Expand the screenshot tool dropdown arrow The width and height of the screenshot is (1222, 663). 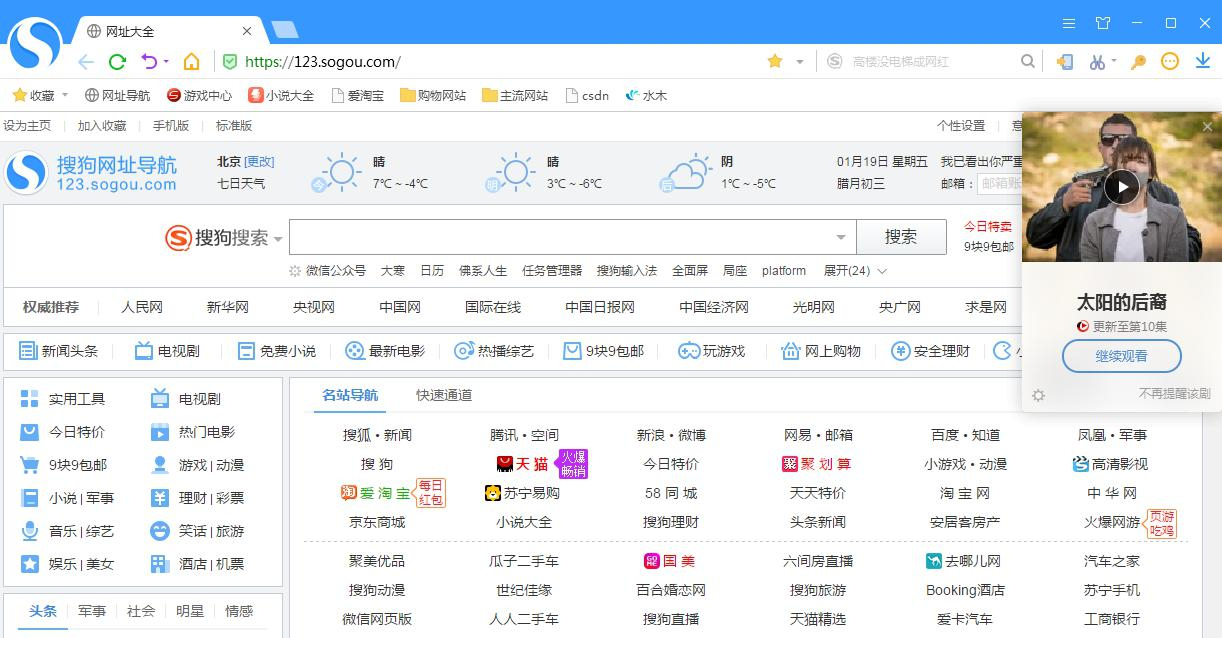pyautogui.click(x=1113, y=62)
